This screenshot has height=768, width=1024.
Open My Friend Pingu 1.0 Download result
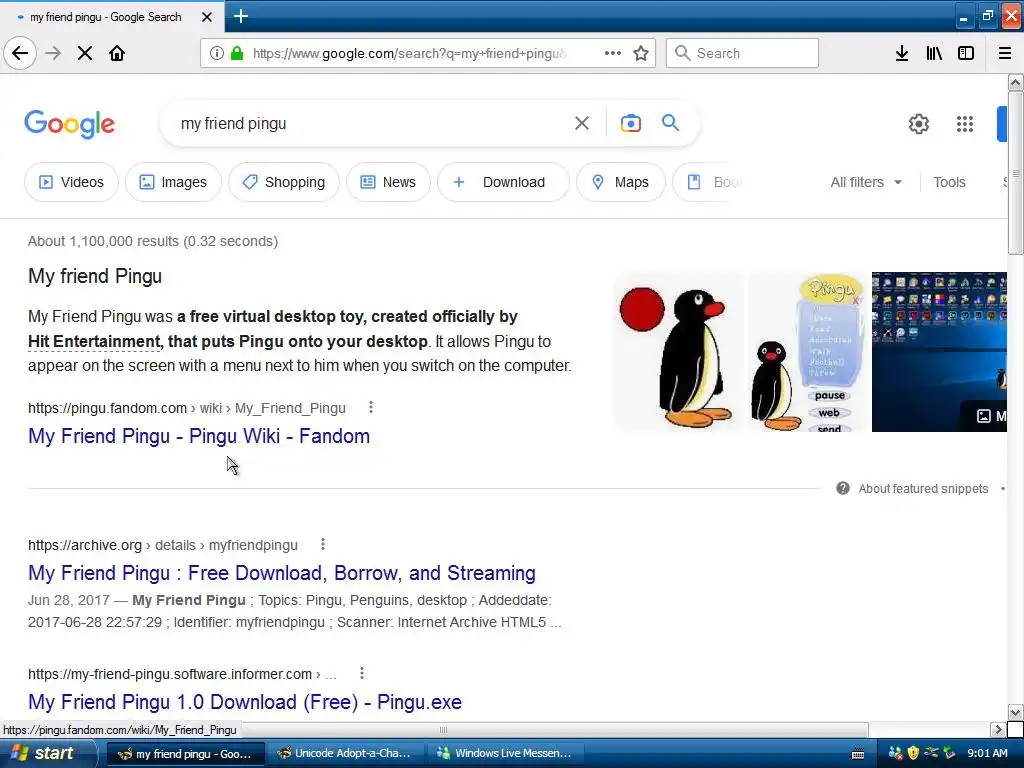tap(245, 701)
